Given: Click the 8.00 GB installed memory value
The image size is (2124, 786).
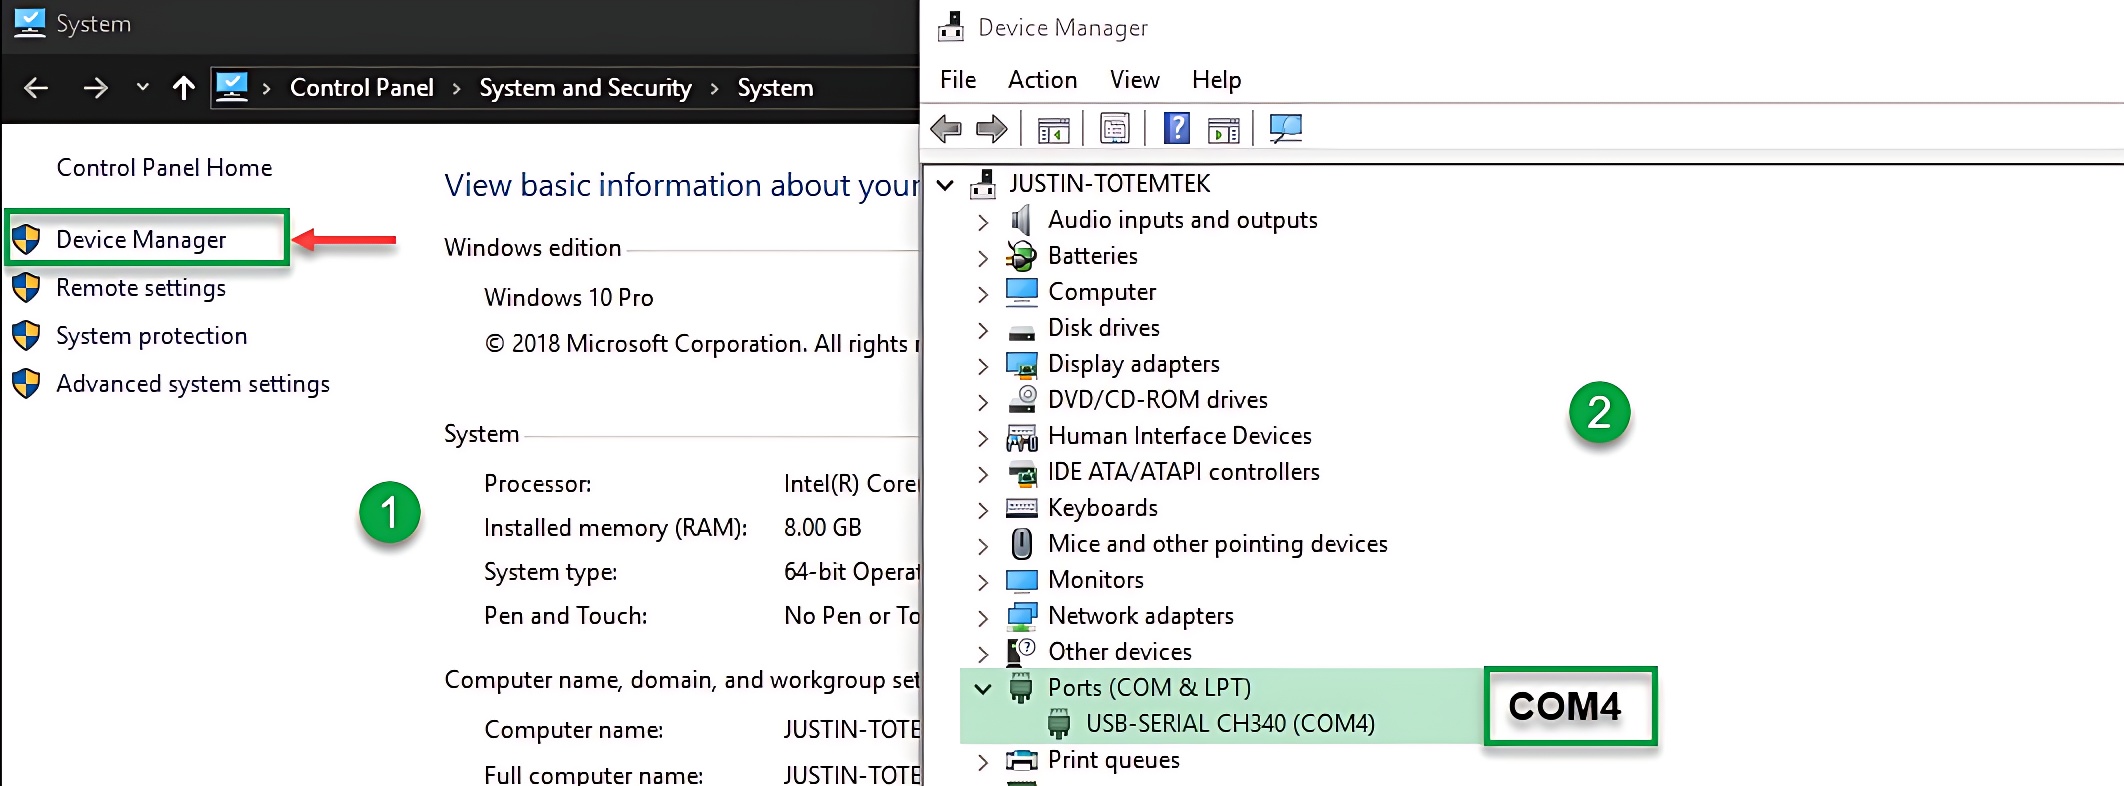Looking at the screenshot, I should coord(823,528).
